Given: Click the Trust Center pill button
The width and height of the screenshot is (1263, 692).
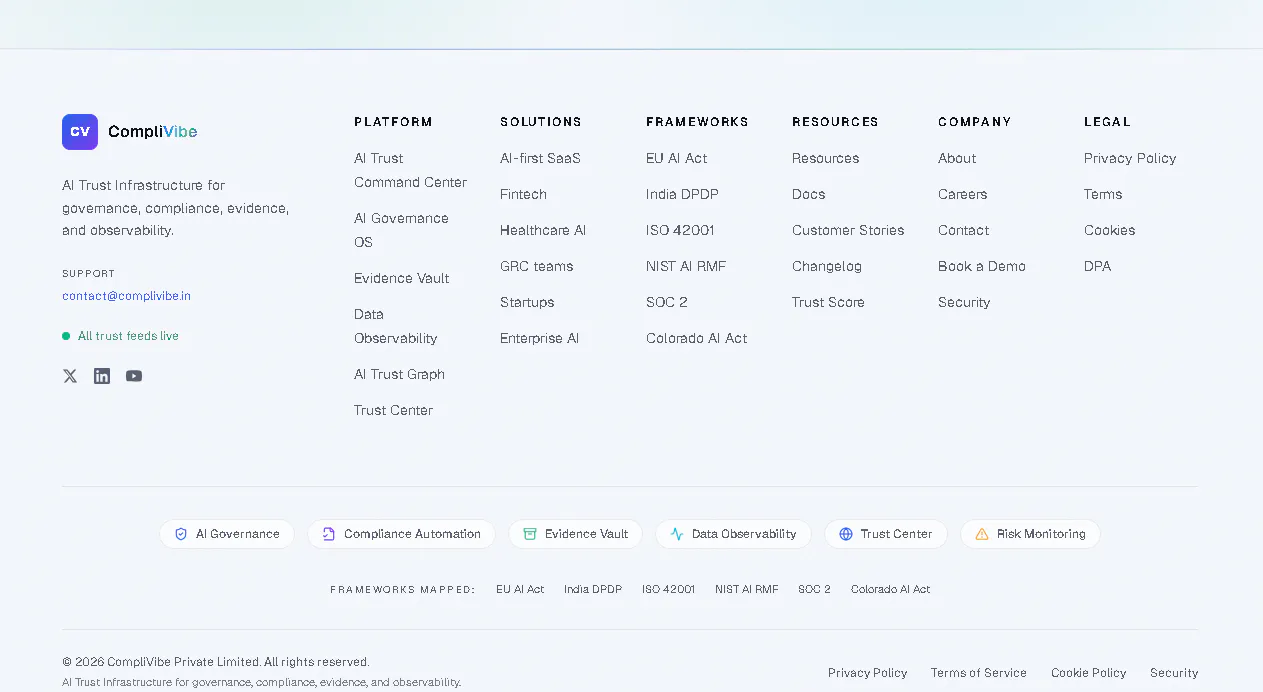Looking at the screenshot, I should tap(885, 534).
